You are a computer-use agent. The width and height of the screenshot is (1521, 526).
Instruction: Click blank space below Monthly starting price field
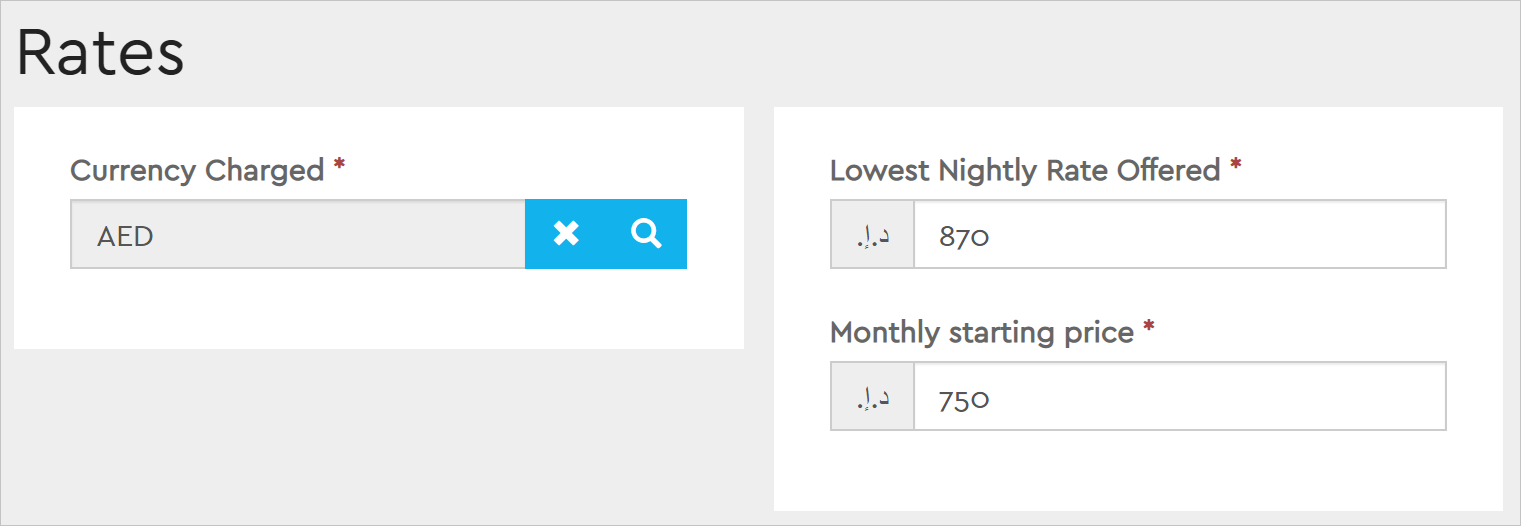coord(1138,470)
